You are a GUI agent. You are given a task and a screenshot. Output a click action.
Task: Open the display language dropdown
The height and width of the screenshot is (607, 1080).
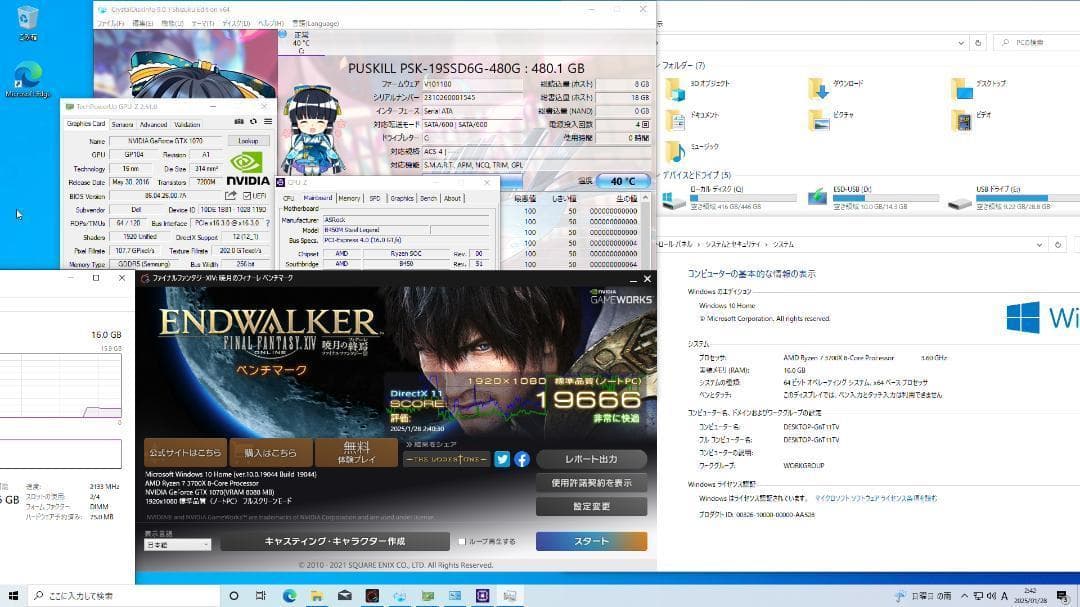178,545
